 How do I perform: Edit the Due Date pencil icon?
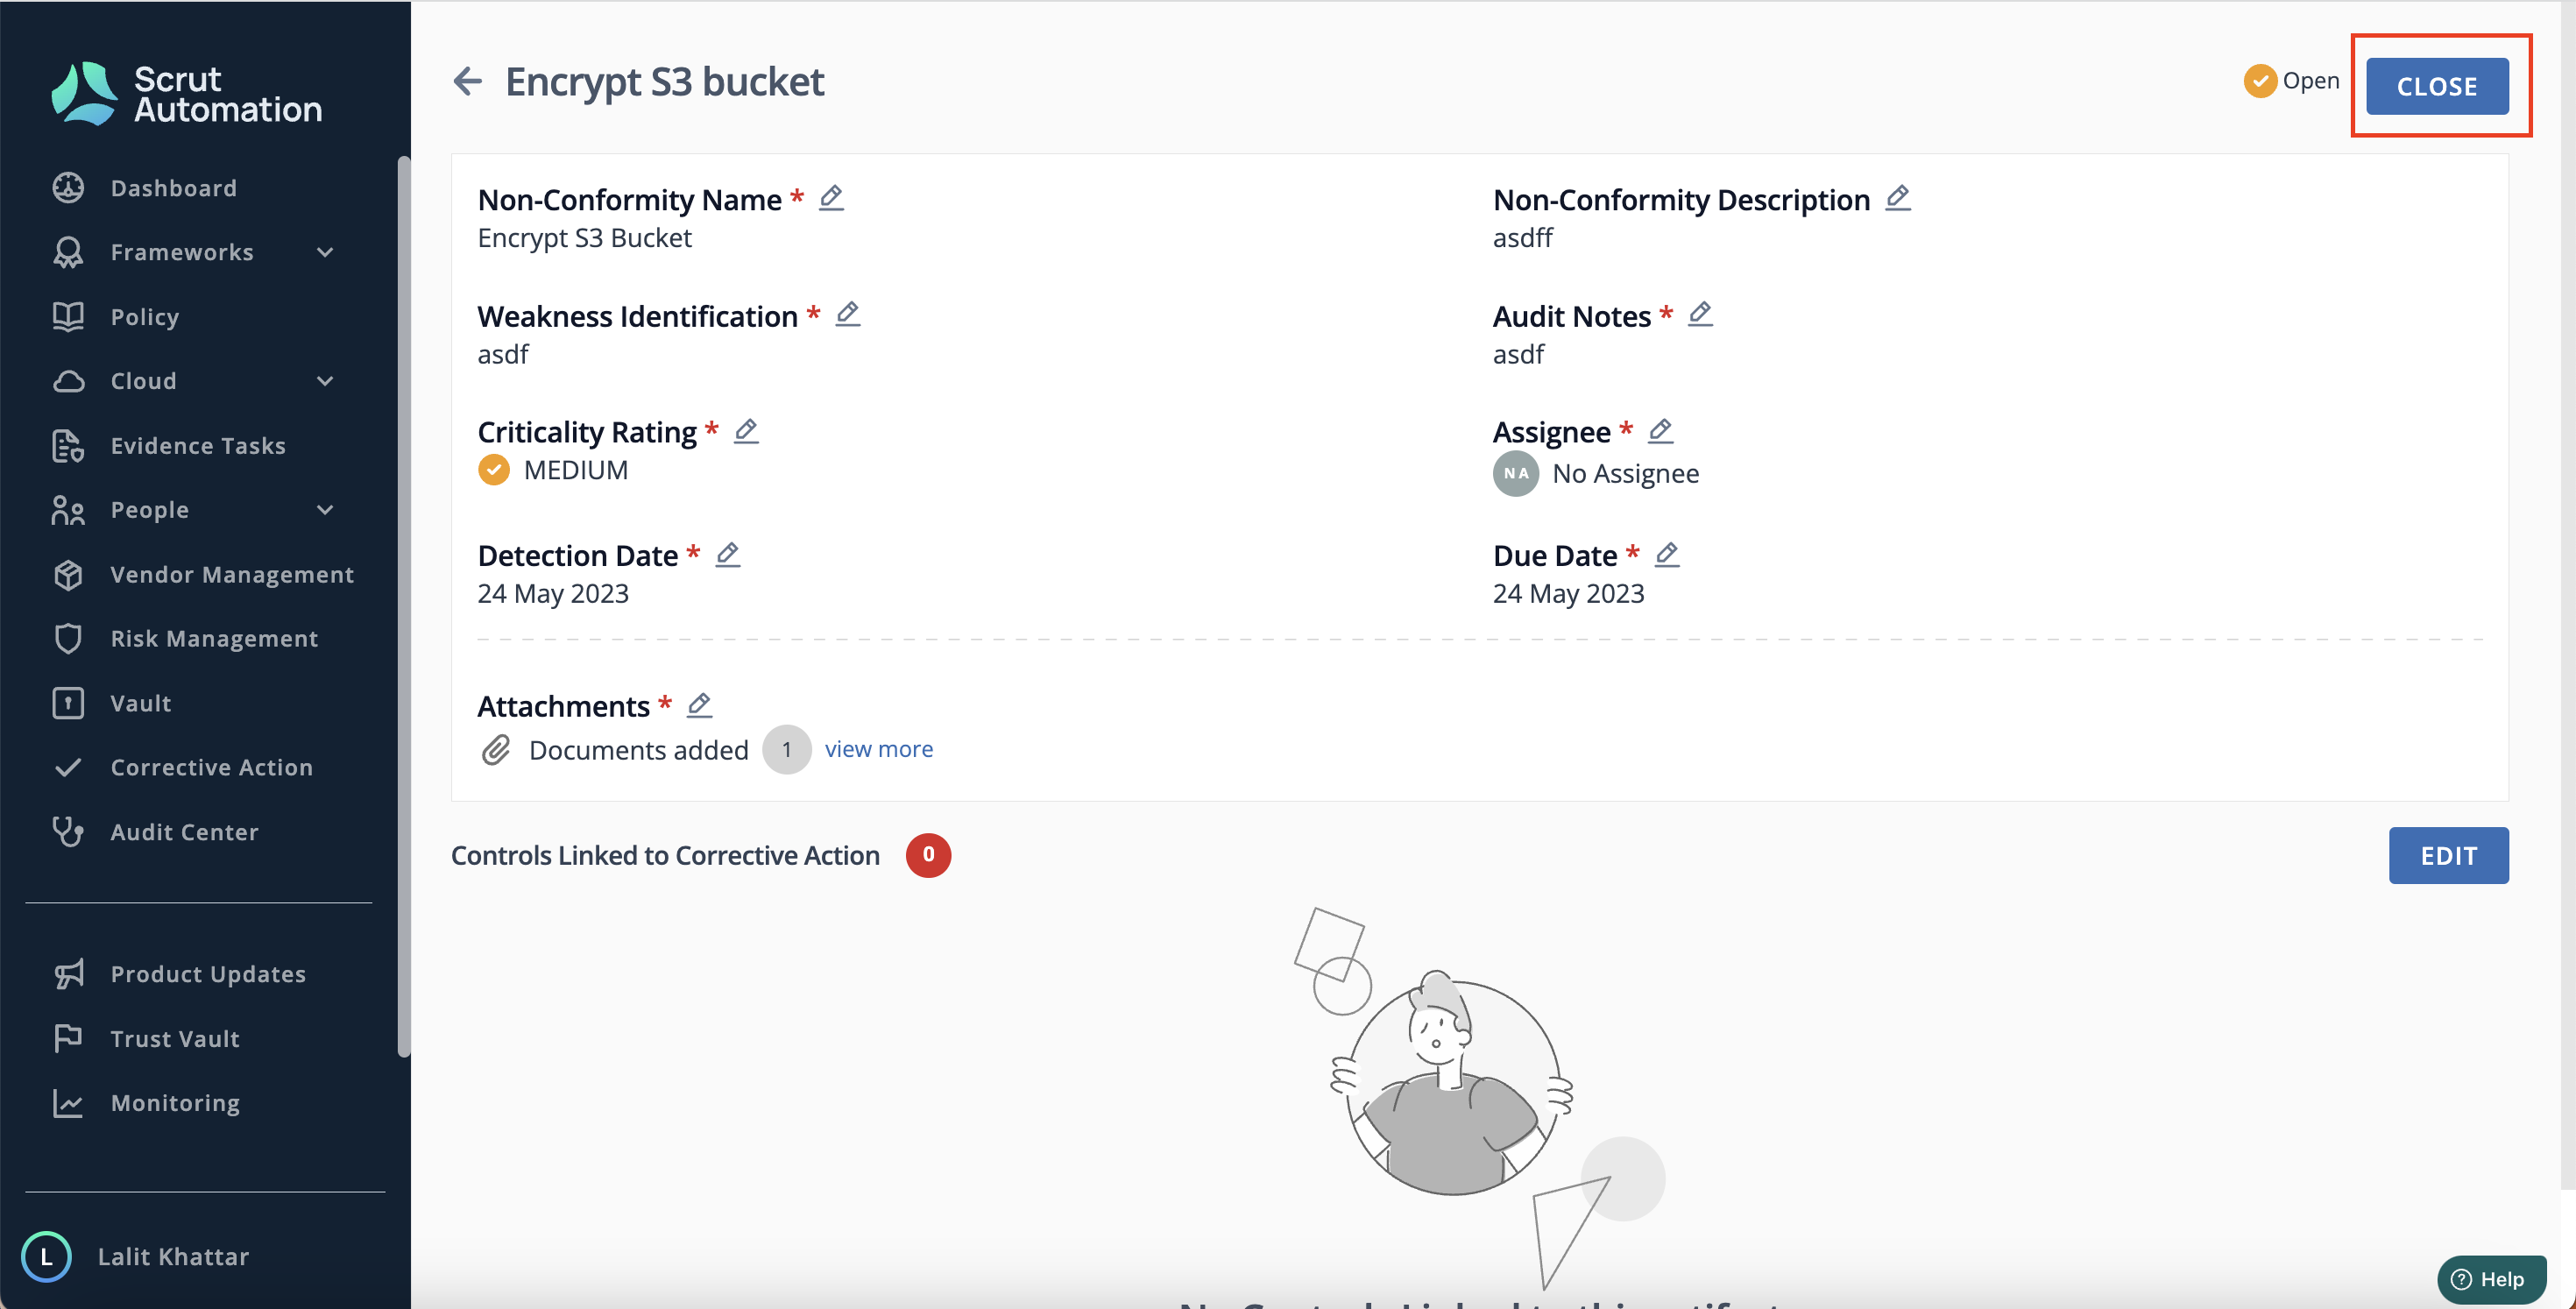[1667, 554]
